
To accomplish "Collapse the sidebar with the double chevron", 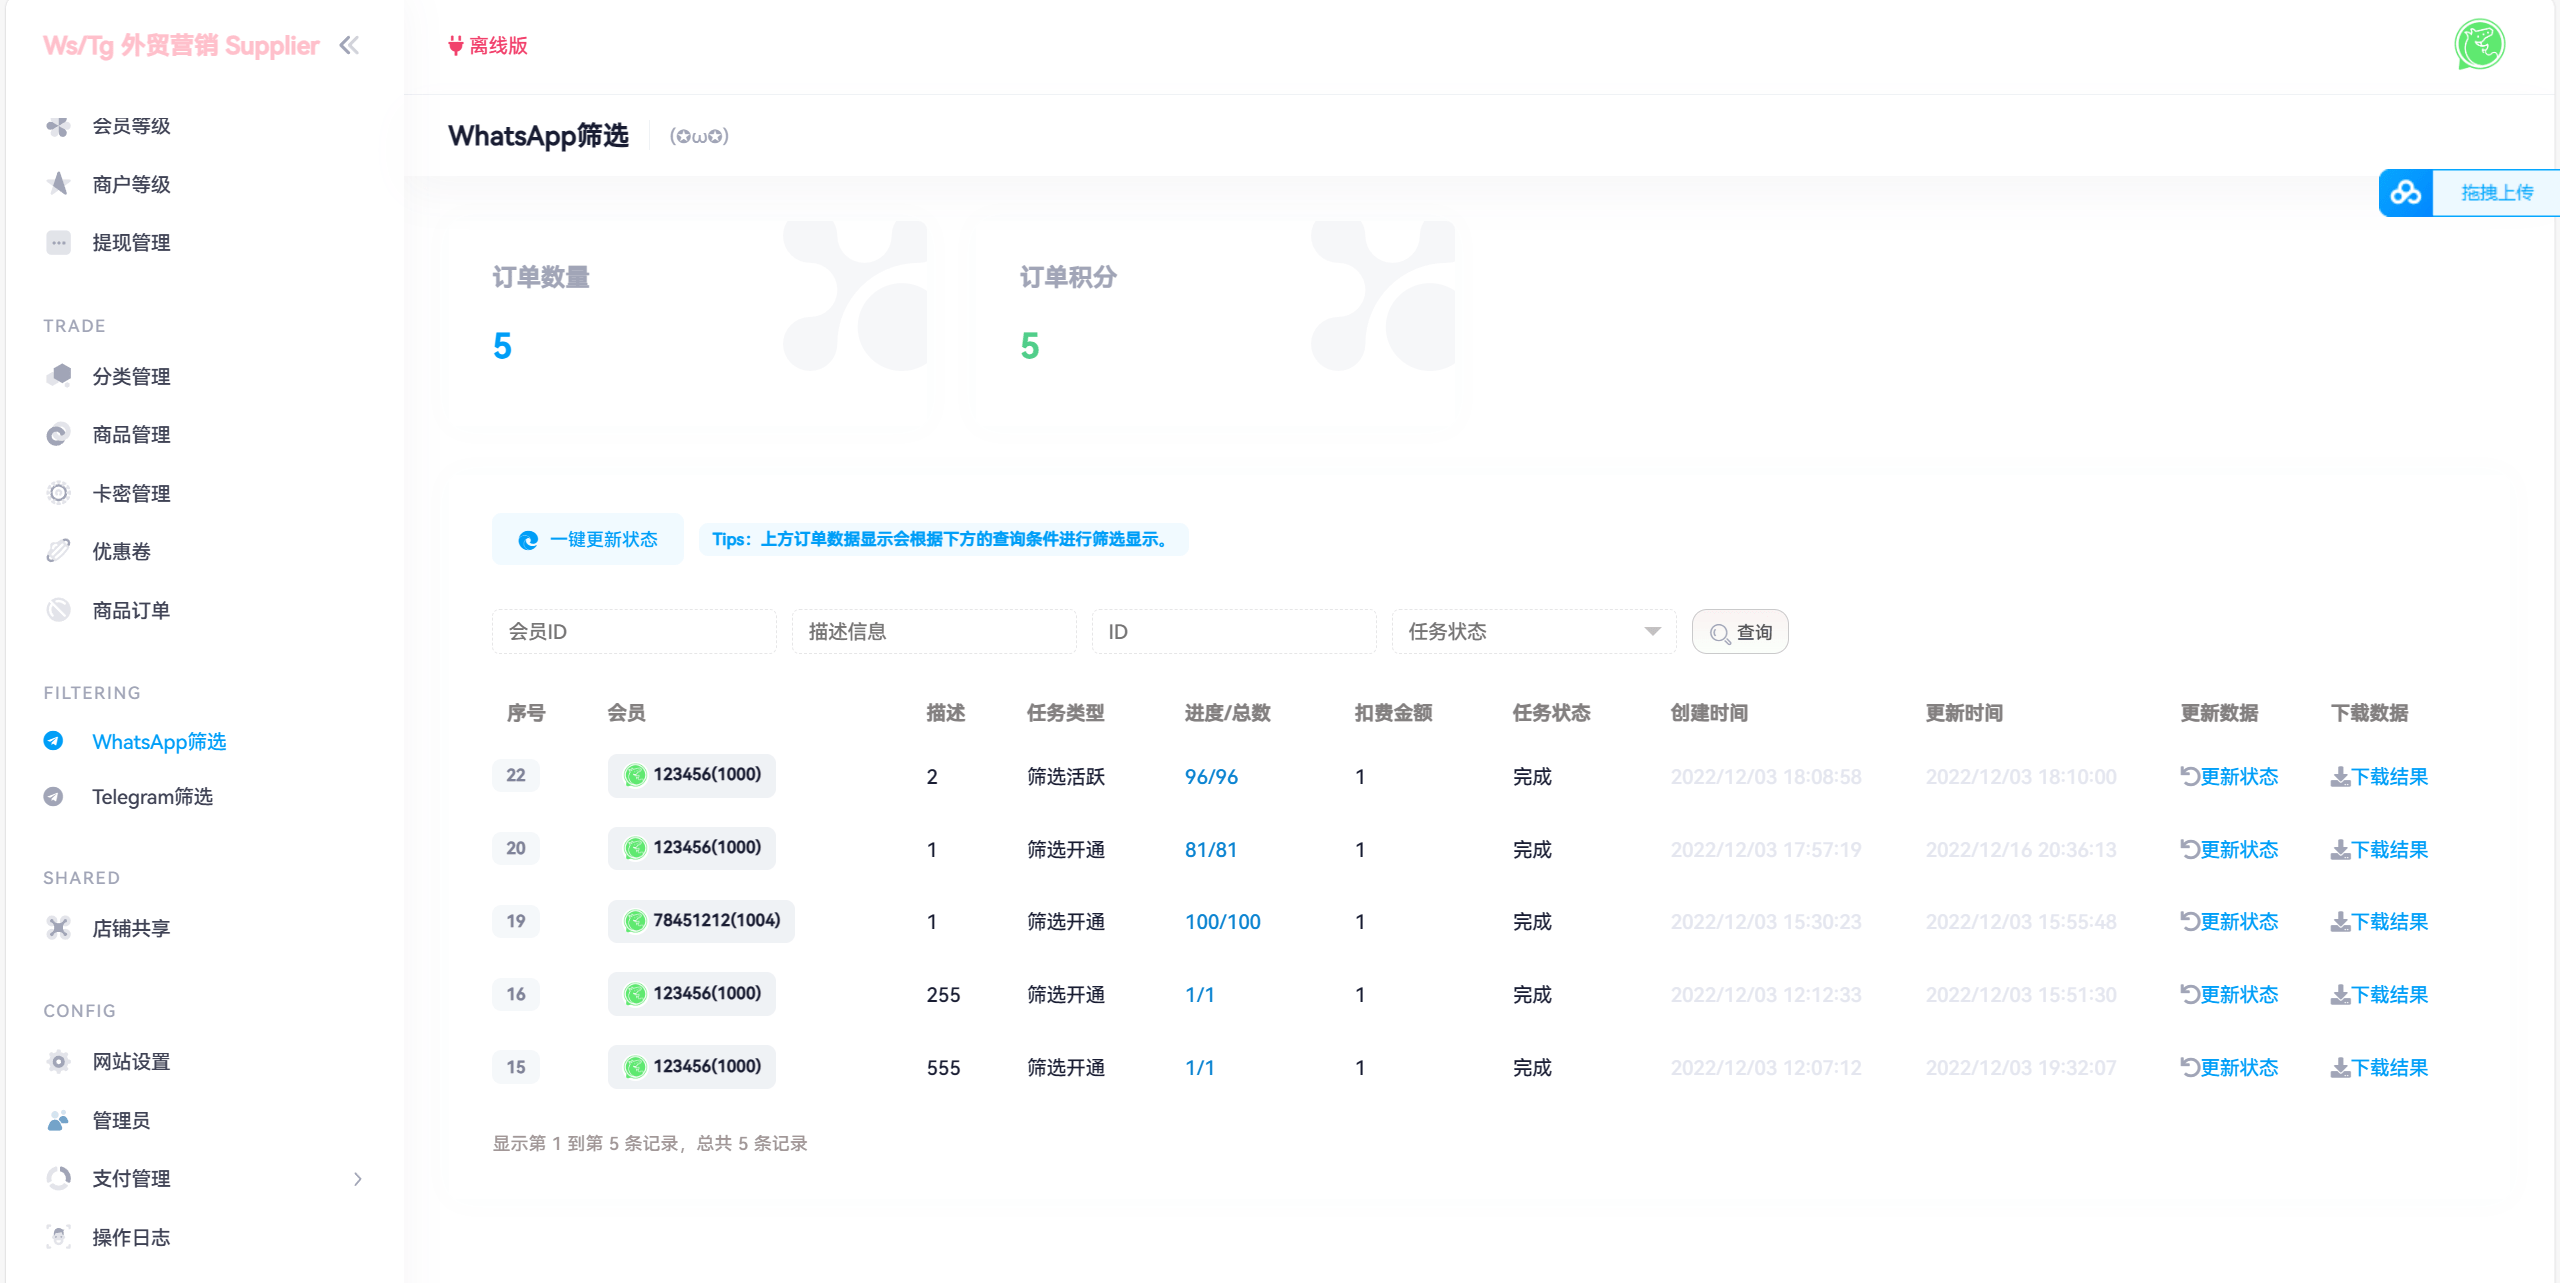I will pos(349,44).
